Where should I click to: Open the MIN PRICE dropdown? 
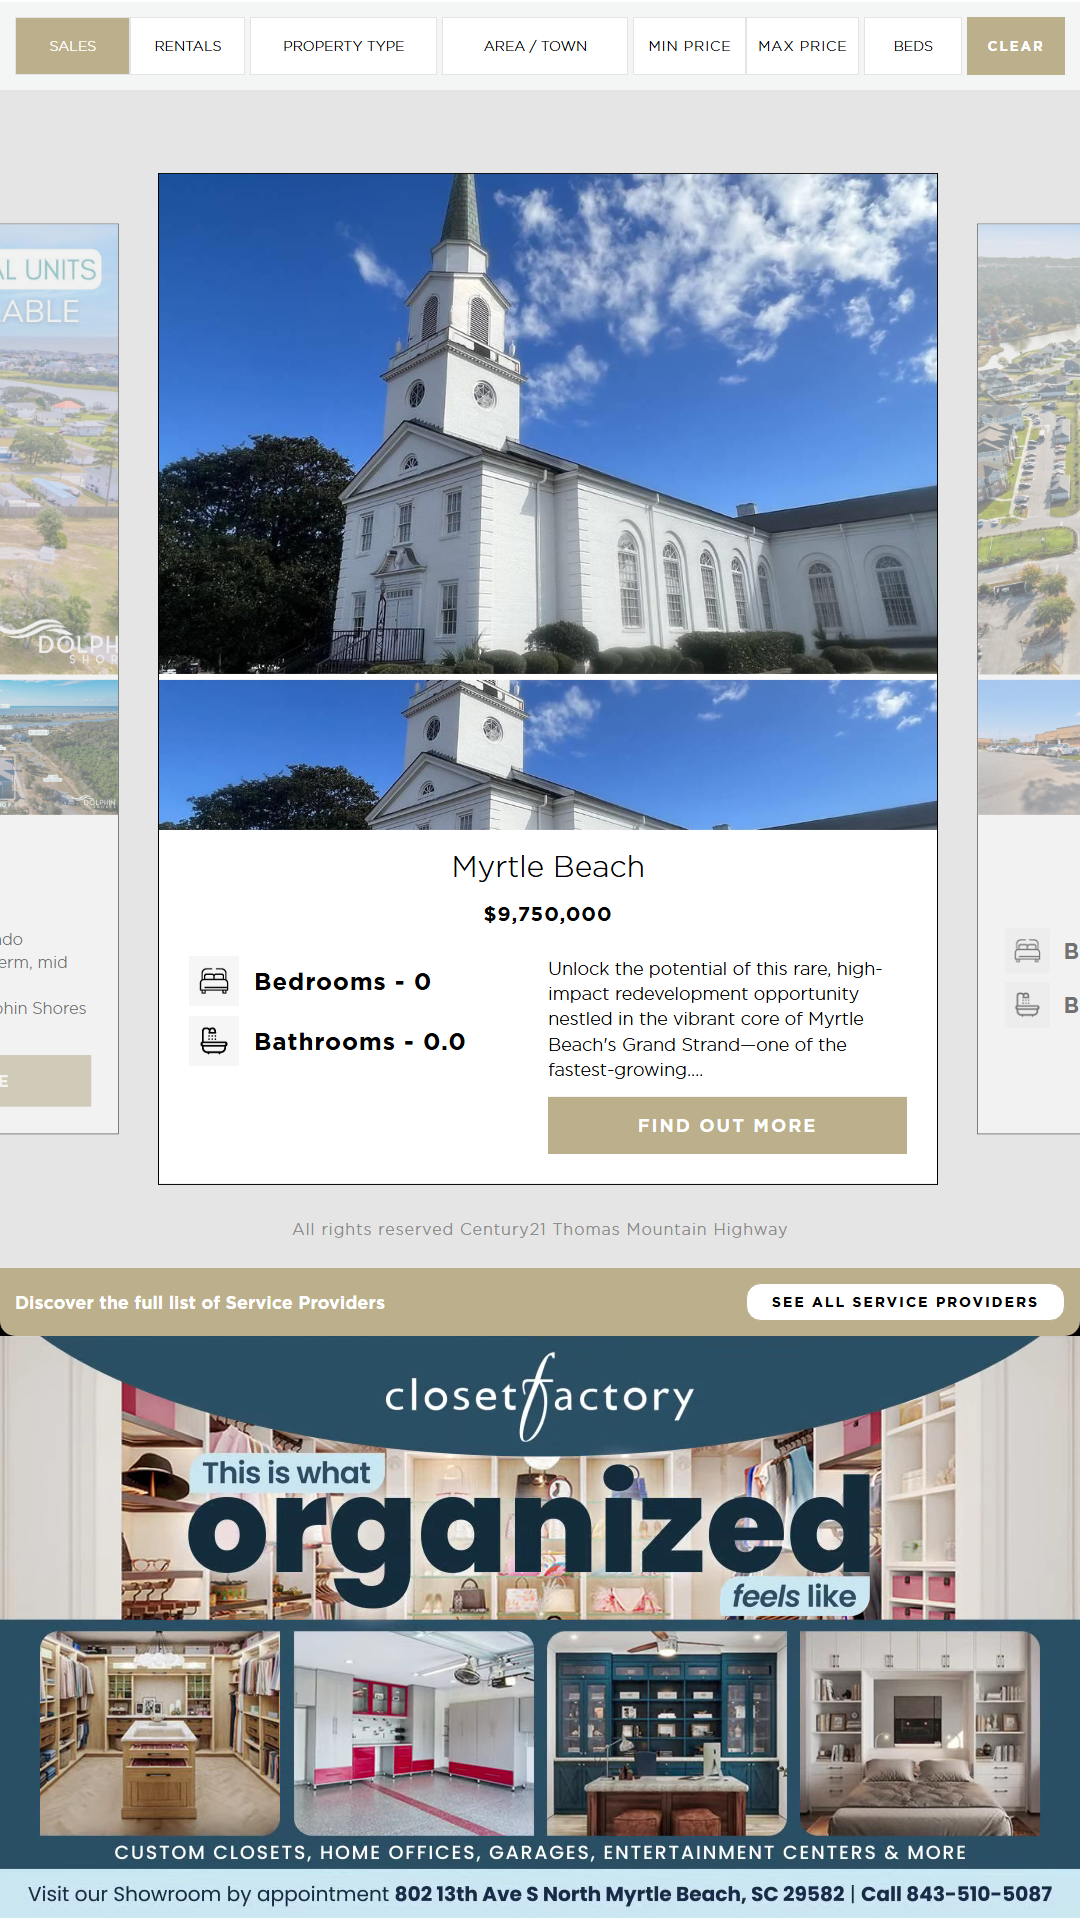click(x=689, y=46)
